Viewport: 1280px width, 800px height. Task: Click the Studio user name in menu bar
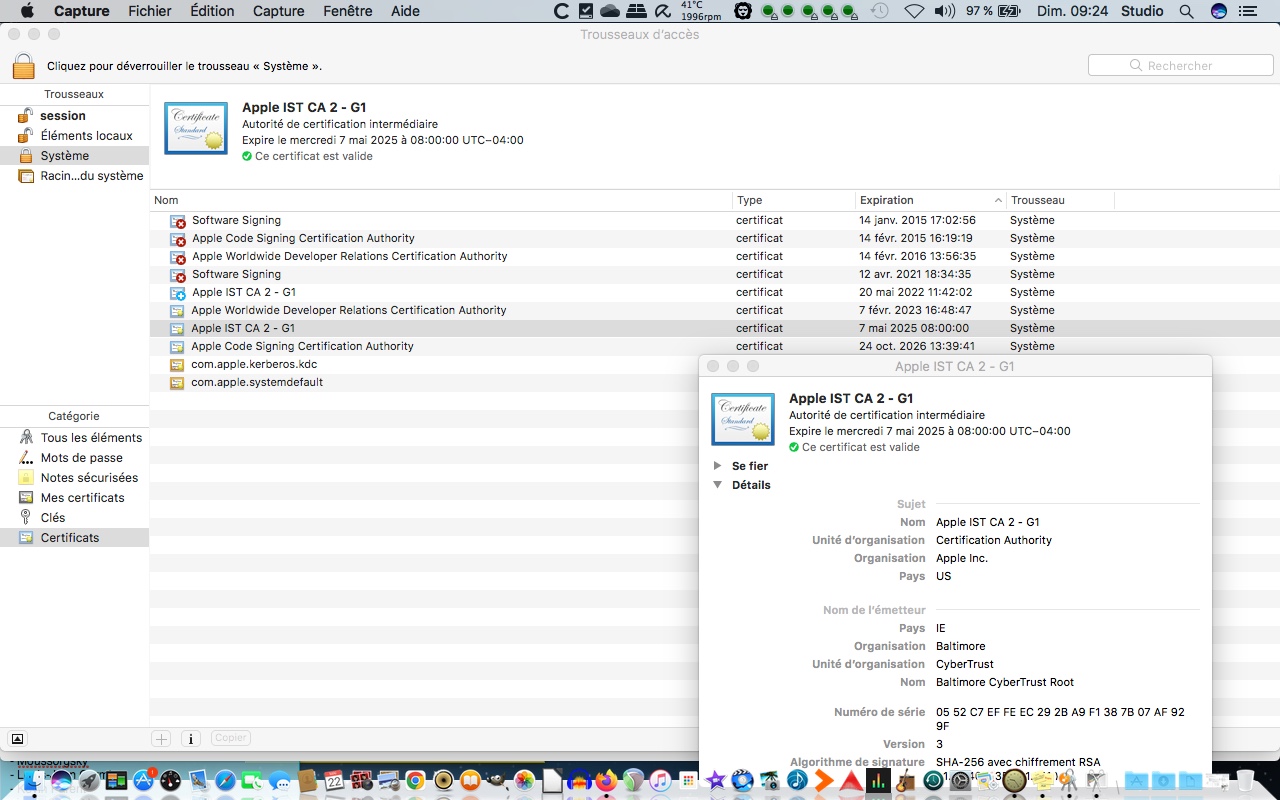(1142, 11)
